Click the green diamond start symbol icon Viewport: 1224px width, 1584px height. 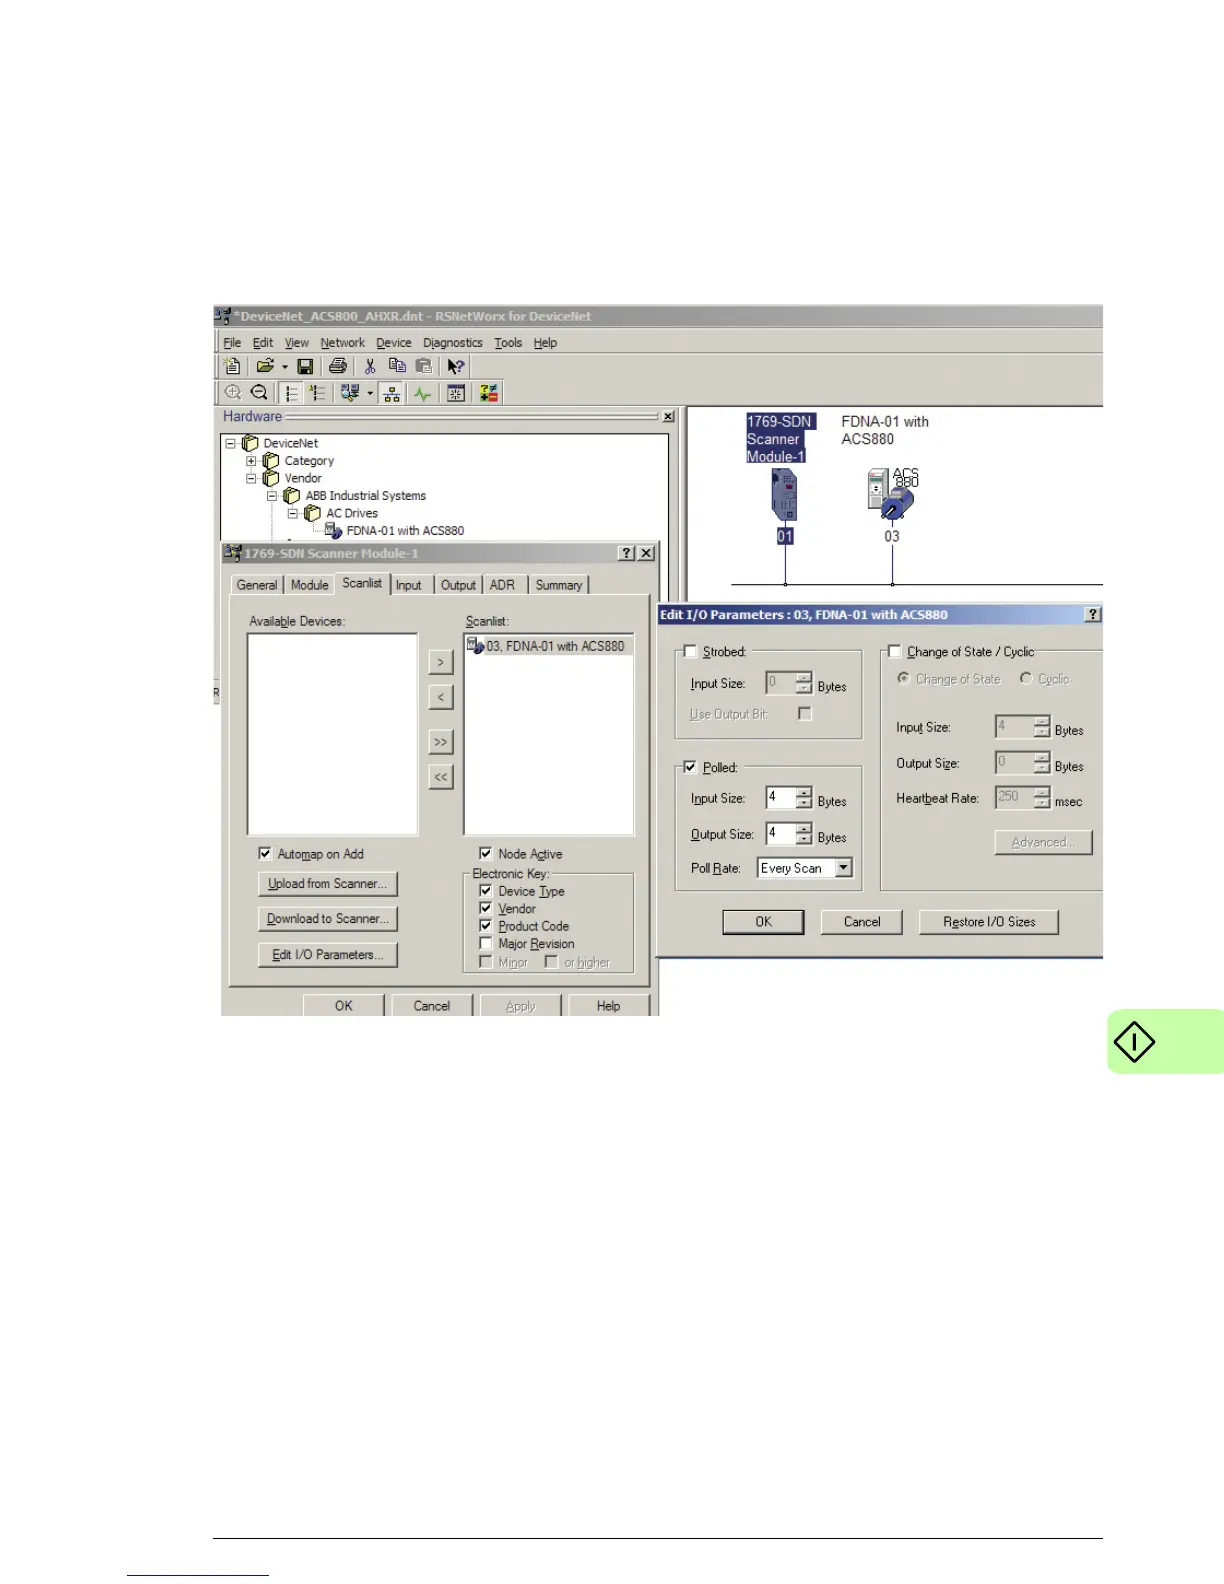1134,1042
